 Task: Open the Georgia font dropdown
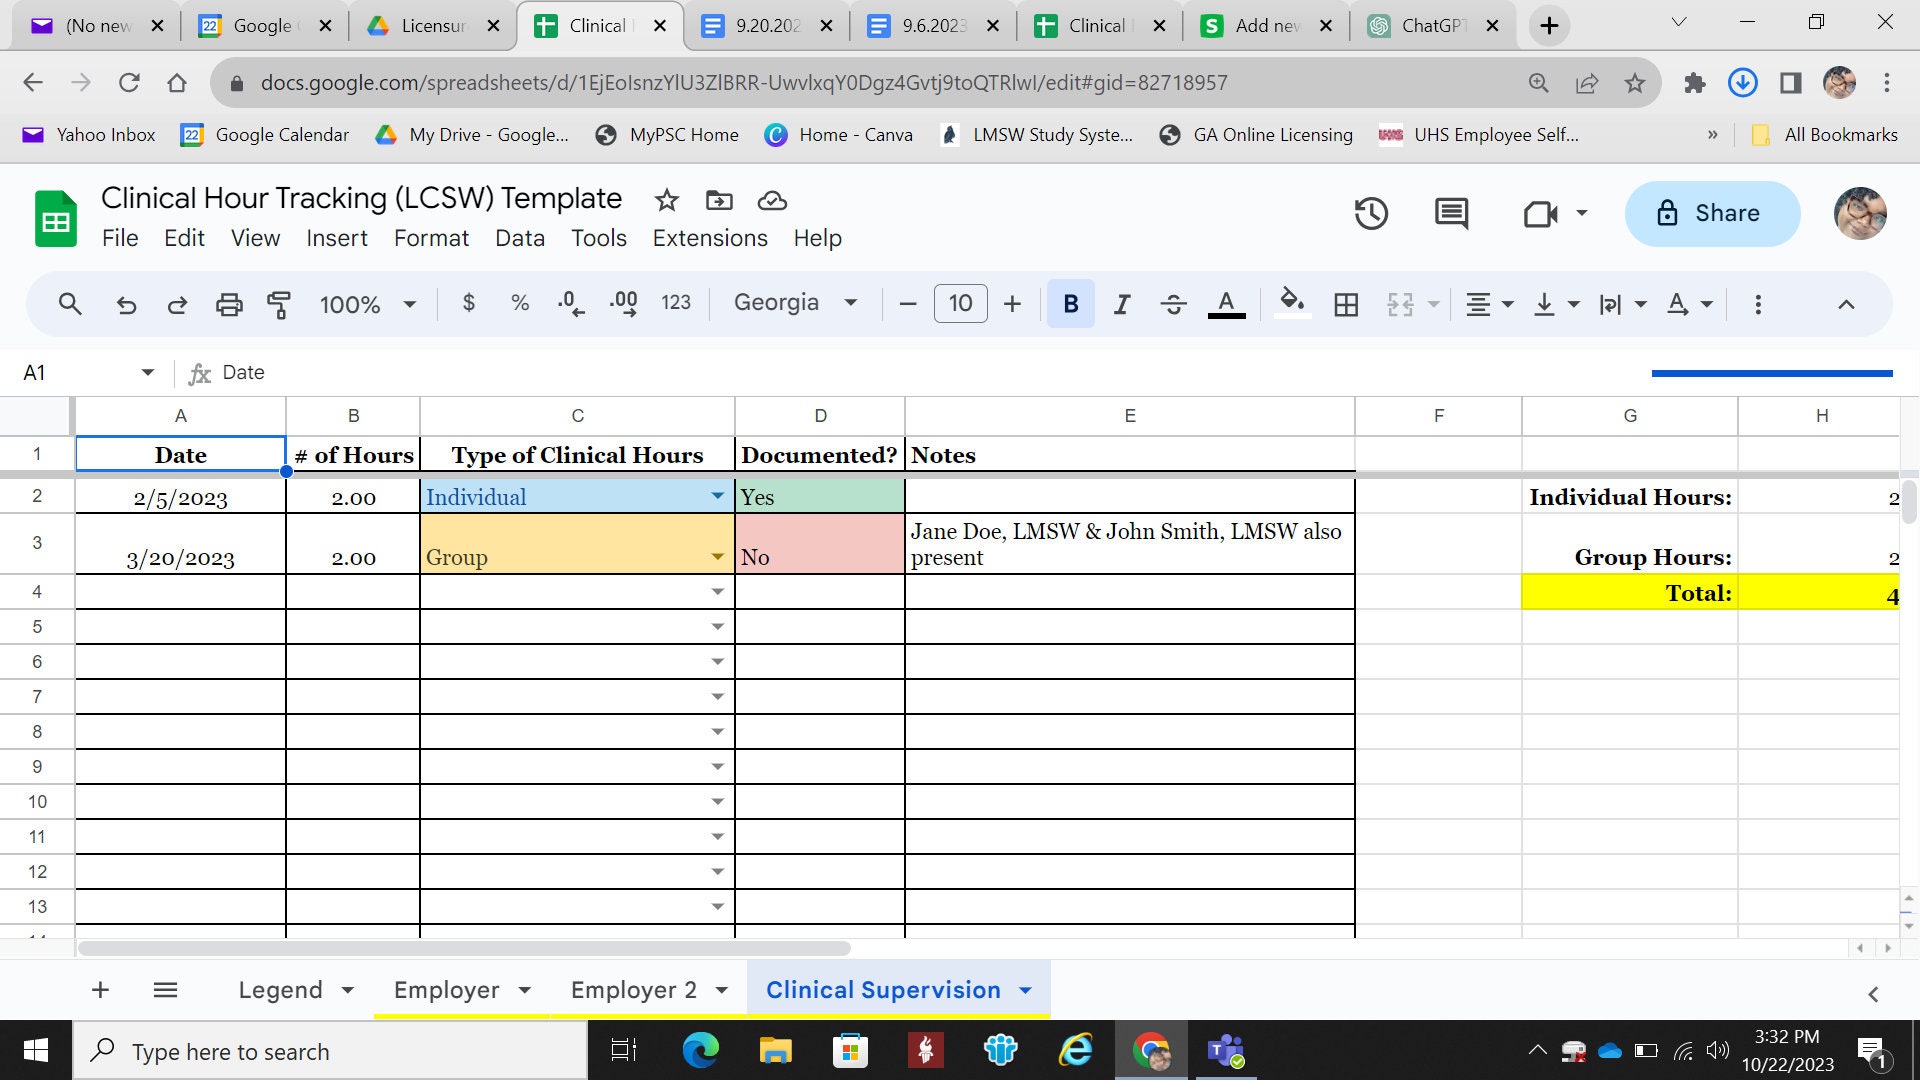795,302
